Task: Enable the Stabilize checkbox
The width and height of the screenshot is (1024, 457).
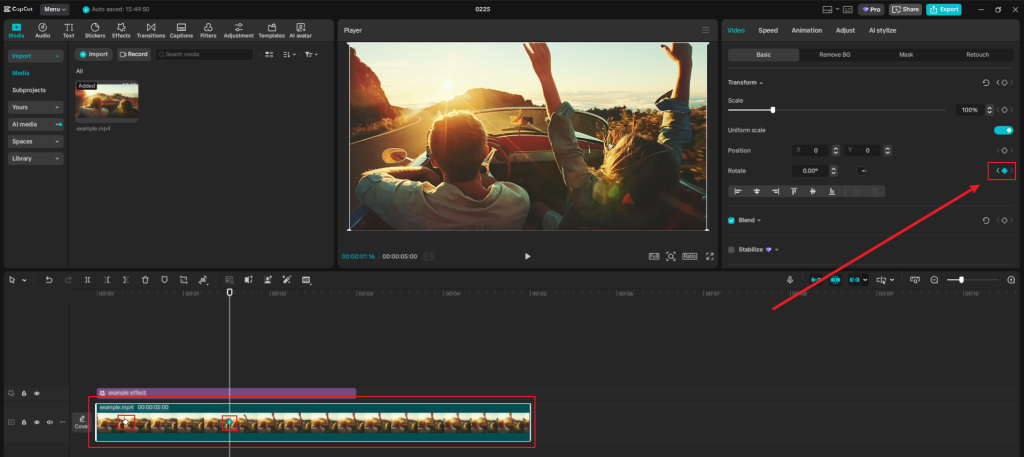Action: [731, 249]
